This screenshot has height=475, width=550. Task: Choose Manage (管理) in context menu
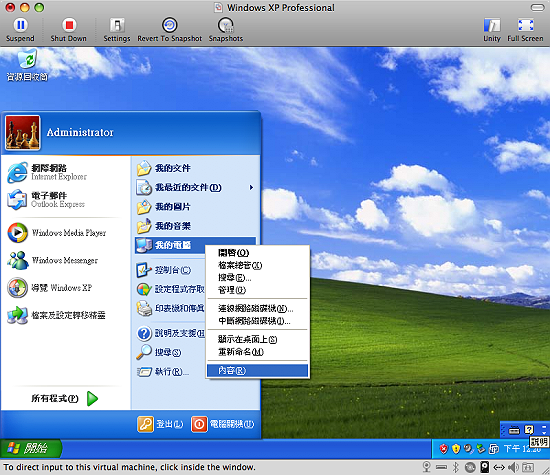pyautogui.click(x=257, y=290)
